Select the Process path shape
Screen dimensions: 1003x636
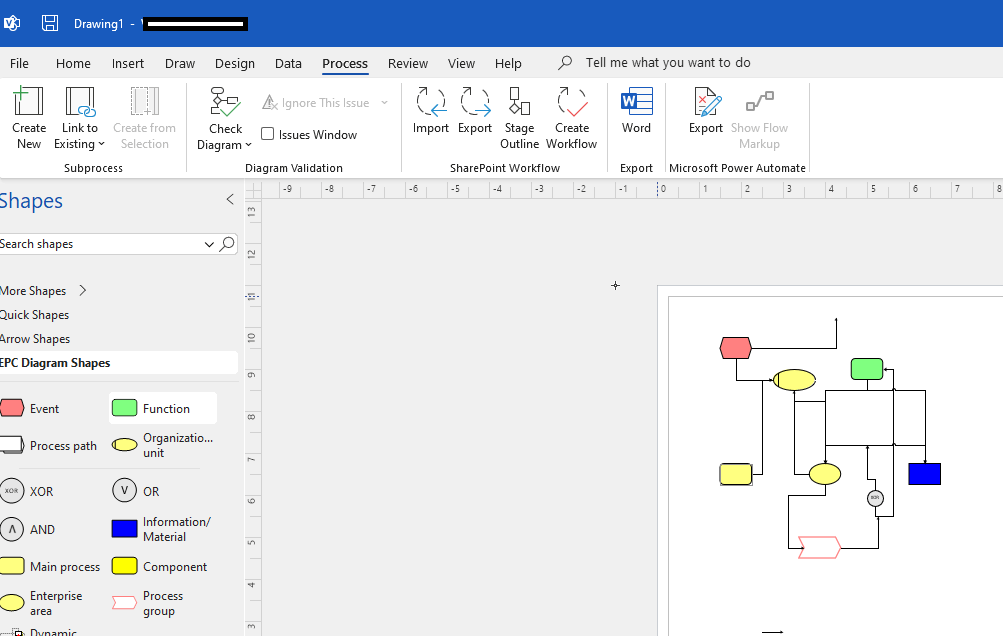click(x=50, y=445)
